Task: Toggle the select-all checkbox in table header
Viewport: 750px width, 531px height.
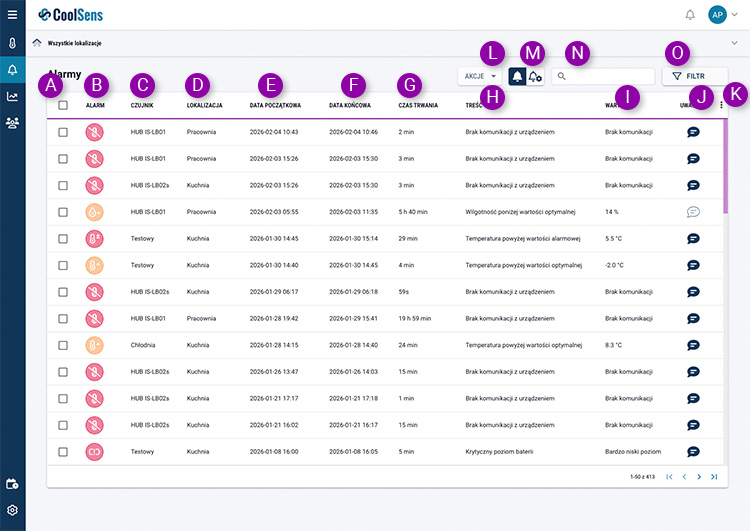Action: pyautogui.click(x=63, y=105)
